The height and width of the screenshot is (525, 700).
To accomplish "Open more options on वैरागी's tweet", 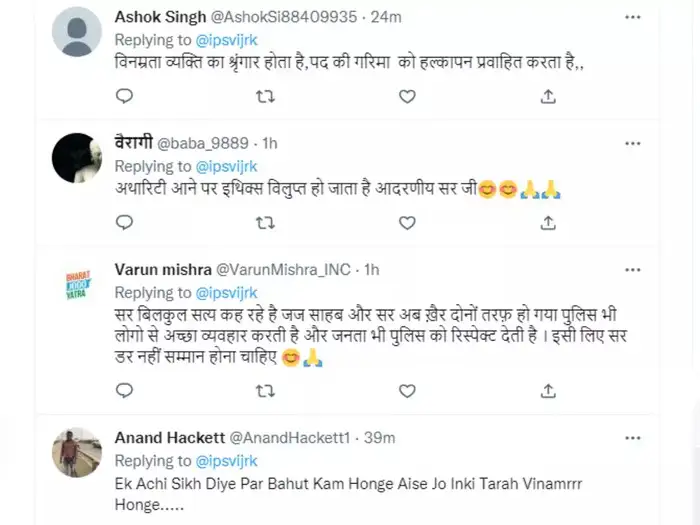I will [x=633, y=144].
